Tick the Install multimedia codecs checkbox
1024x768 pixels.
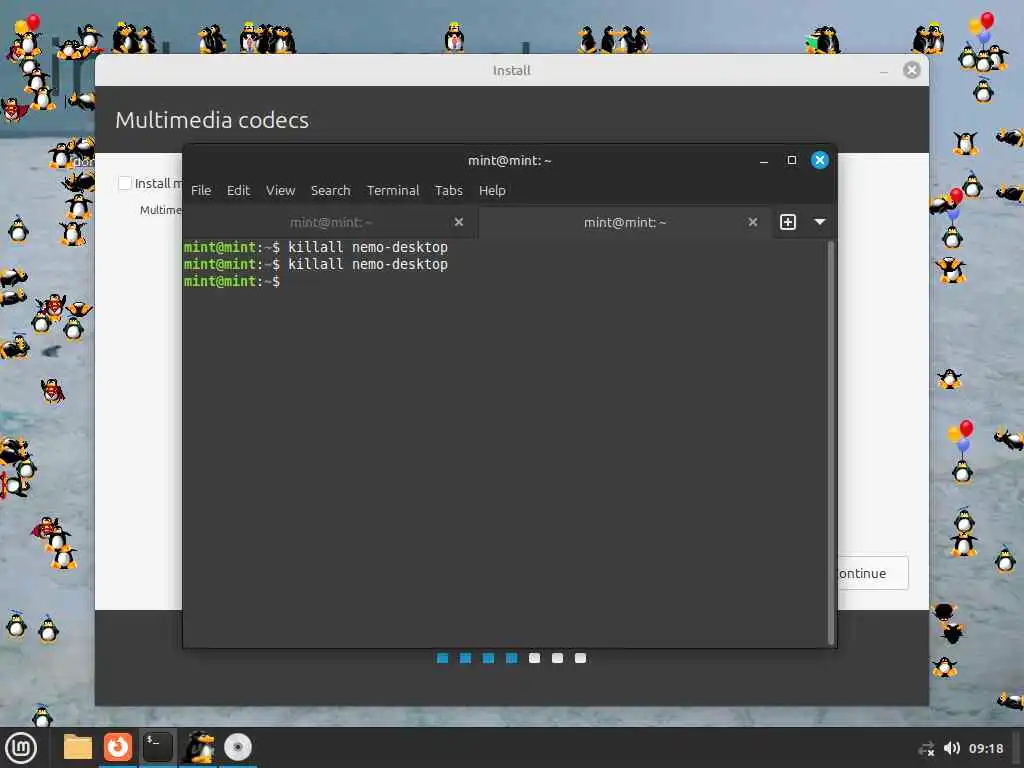(125, 184)
